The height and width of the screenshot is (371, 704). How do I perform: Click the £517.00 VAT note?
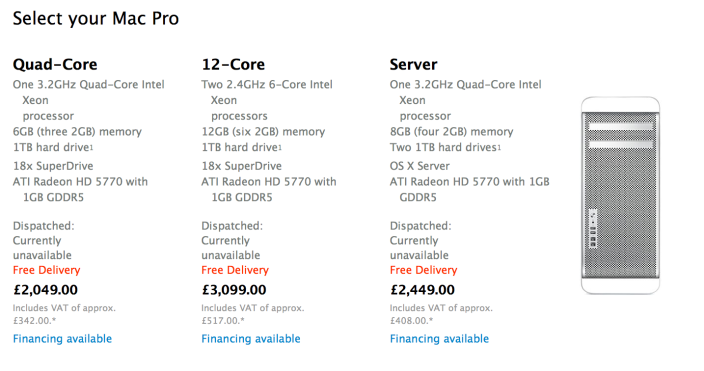(253, 314)
